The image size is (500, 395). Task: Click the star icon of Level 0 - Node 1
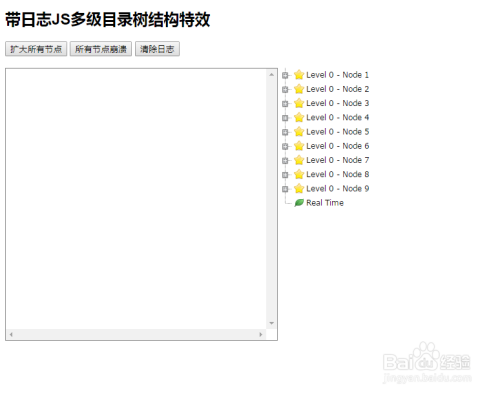[299, 75]
